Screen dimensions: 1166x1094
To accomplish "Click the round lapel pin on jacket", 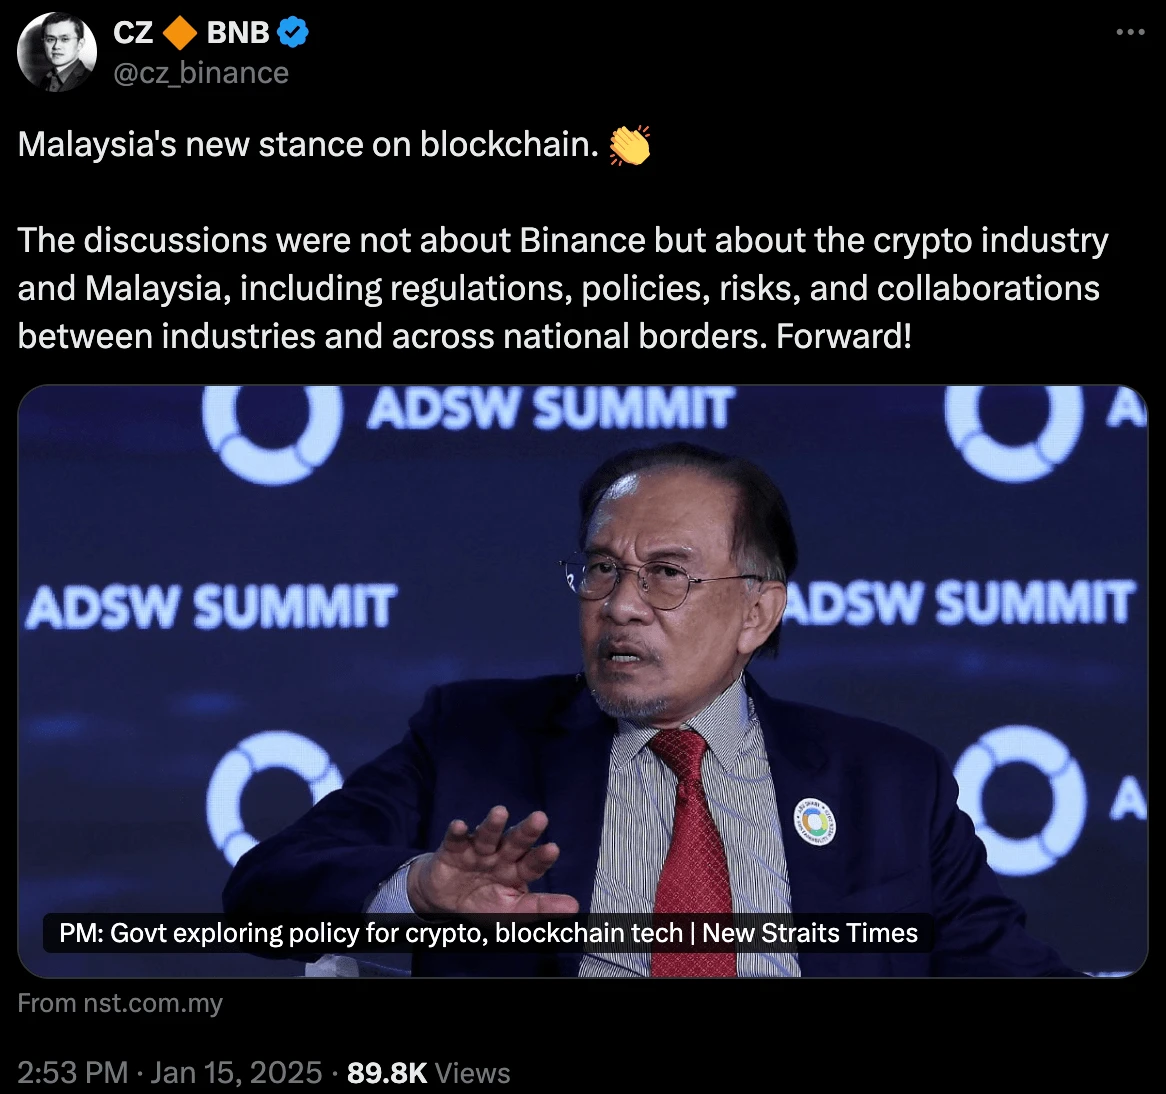I will pos(814,822).
